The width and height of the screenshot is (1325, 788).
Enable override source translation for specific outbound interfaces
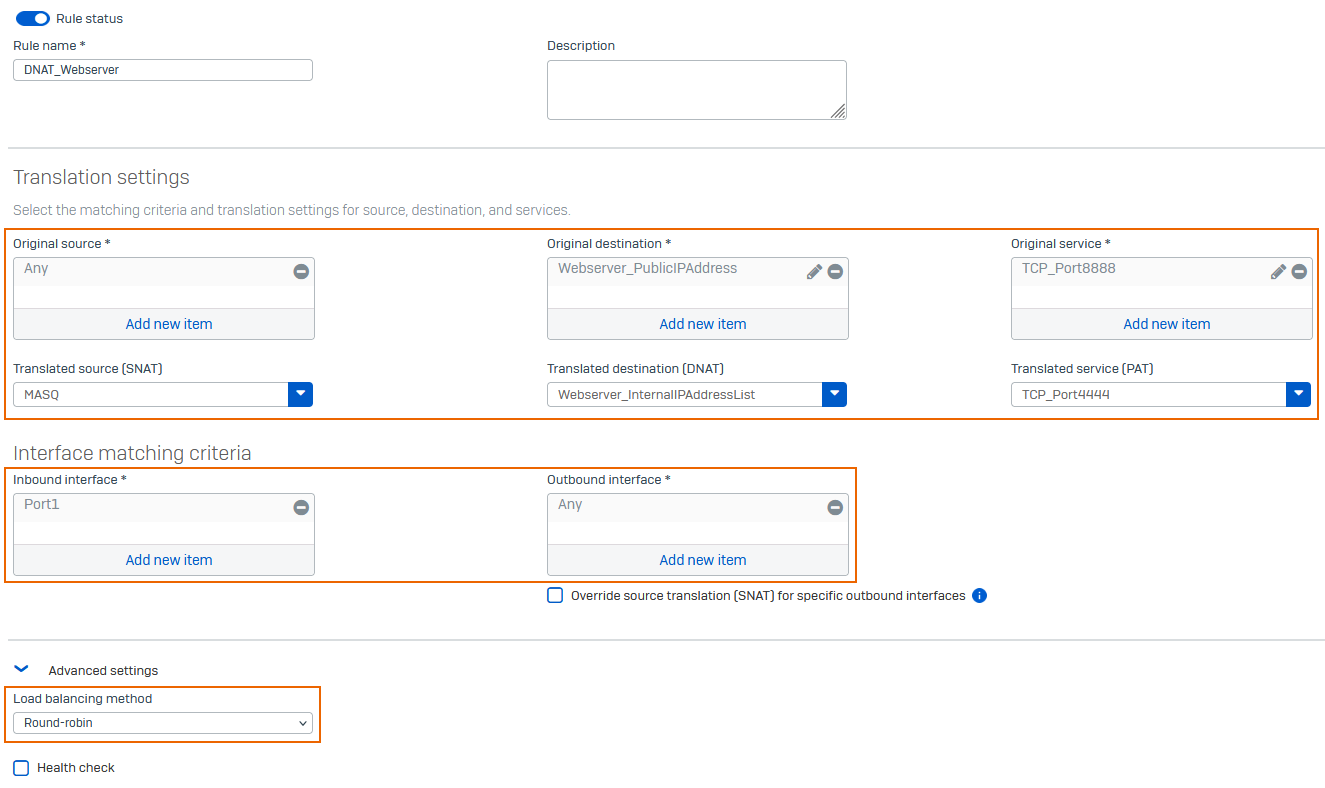[555, 595]
